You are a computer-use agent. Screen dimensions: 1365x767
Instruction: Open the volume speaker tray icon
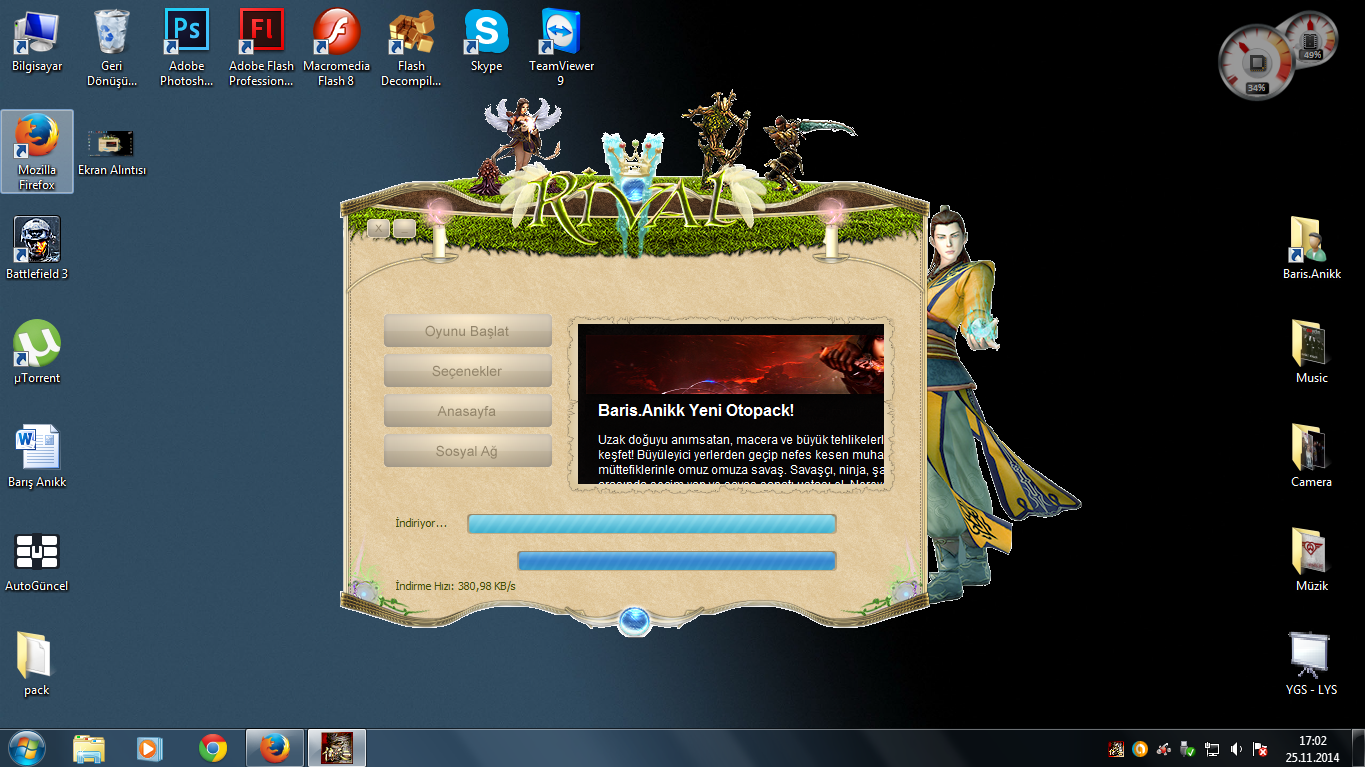click(x=1236, y=749)
